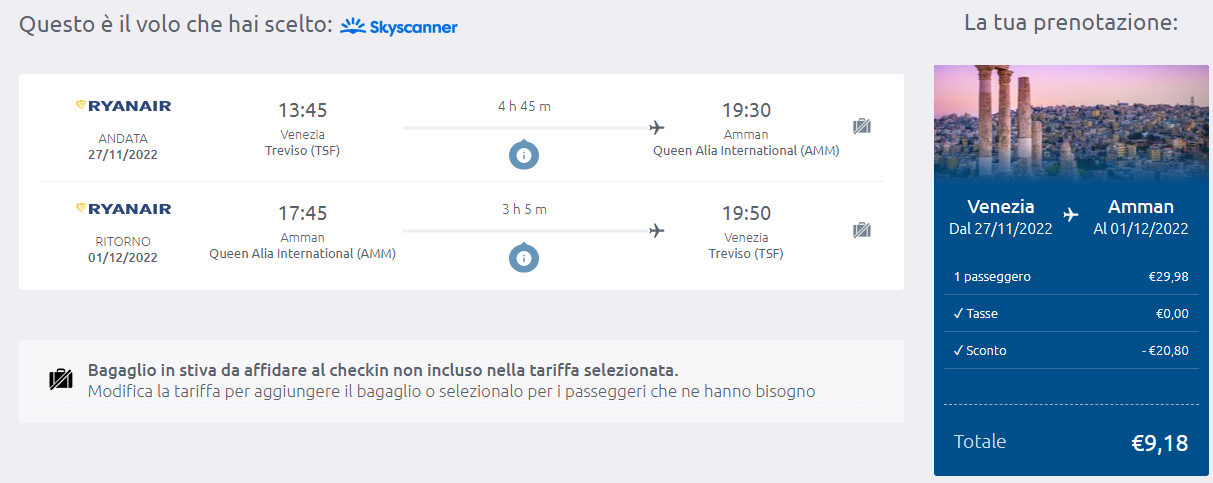Click "Modifica la tariffa" baggage text

451,391
